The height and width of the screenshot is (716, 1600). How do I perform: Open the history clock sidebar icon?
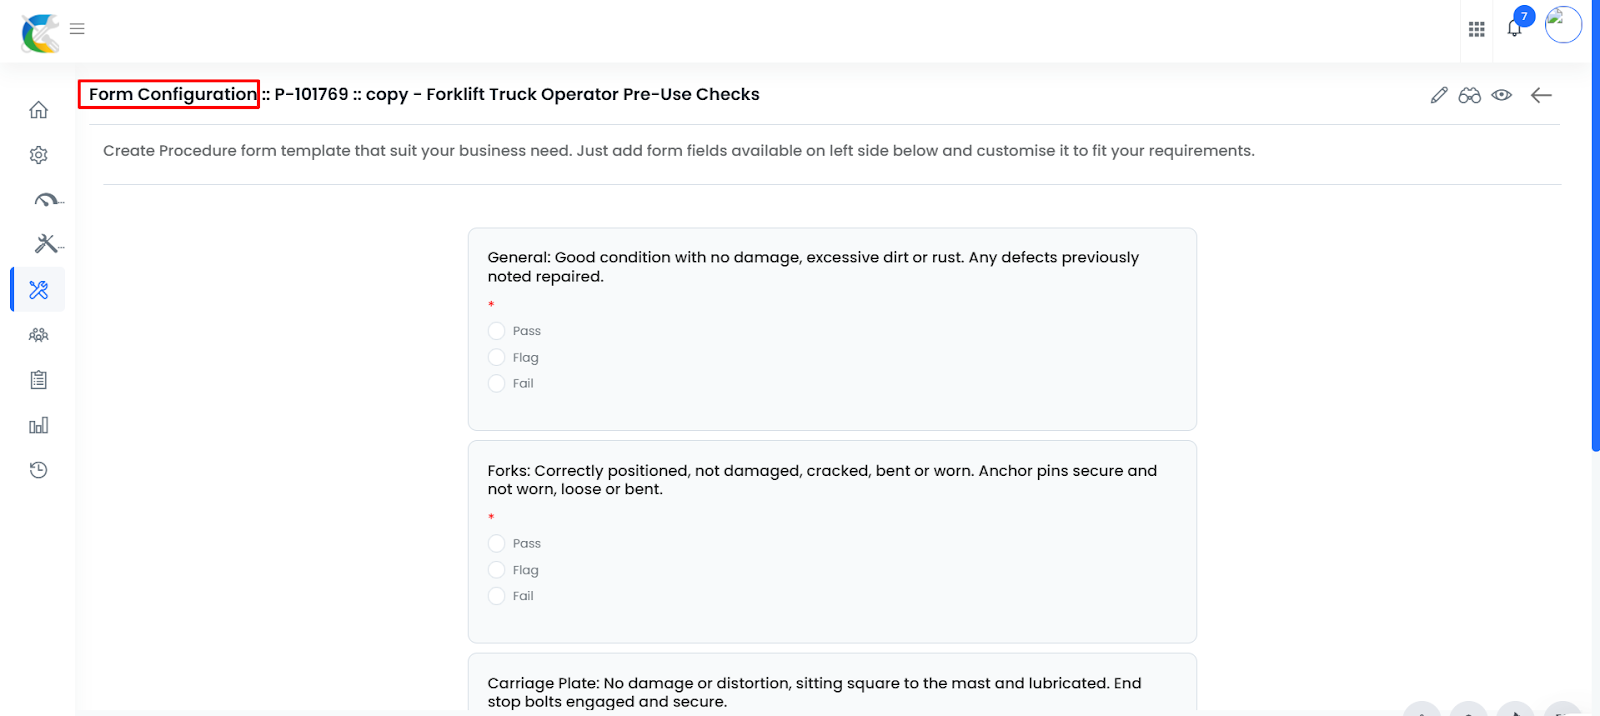tap(38, 470)
